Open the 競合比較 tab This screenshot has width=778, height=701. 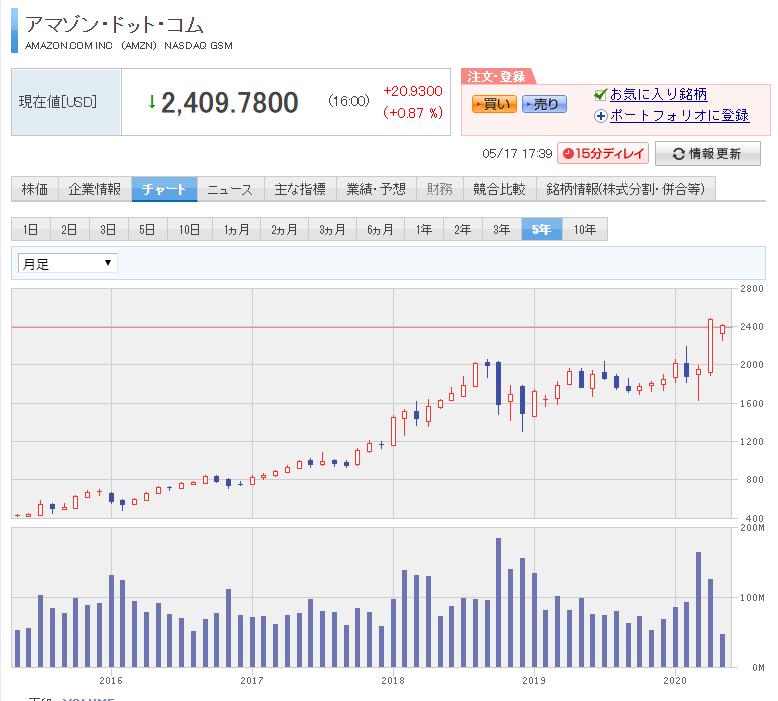(x=499, y=189)
